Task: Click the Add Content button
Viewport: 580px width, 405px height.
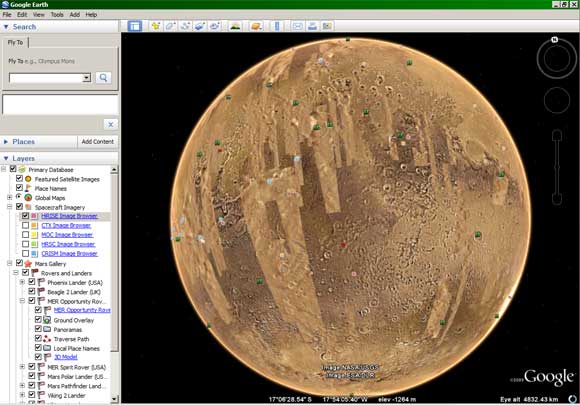Action: point(98,142)
